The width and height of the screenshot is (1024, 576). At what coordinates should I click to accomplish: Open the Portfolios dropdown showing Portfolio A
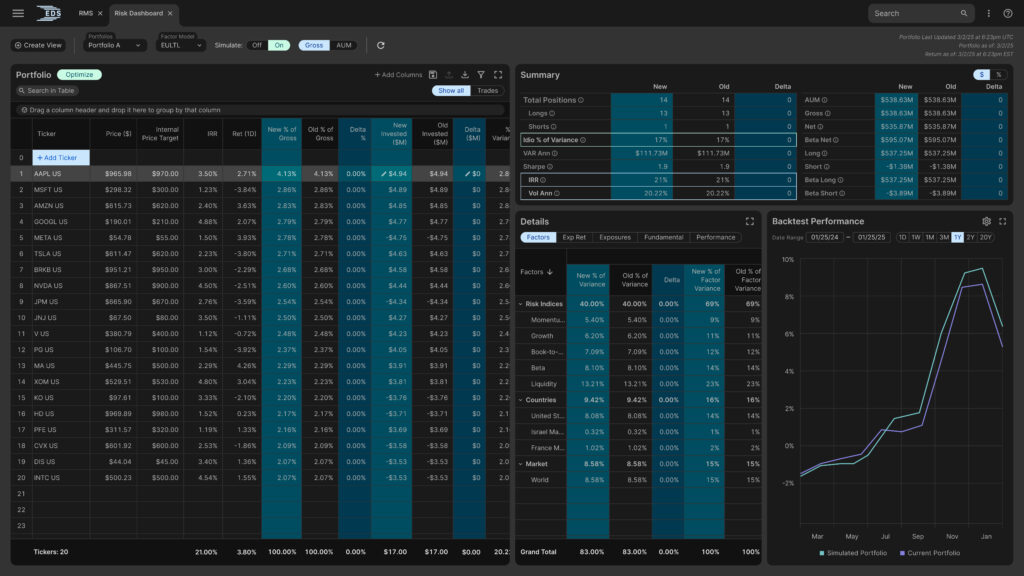click(x=115, y=45)
